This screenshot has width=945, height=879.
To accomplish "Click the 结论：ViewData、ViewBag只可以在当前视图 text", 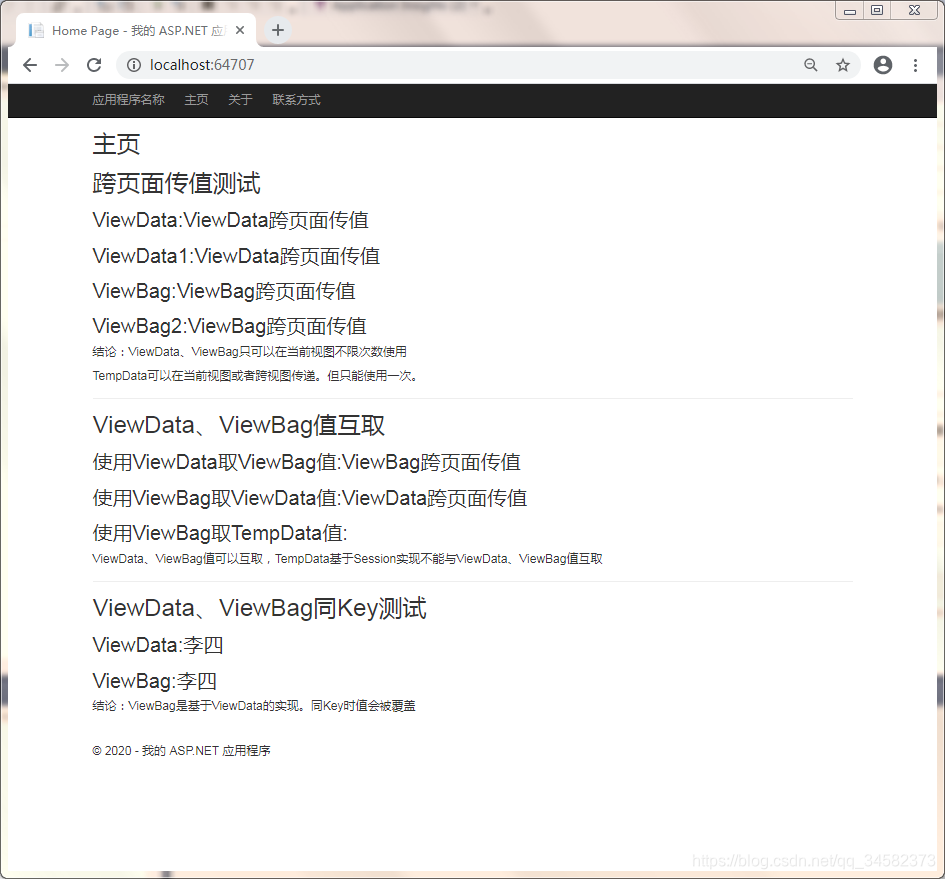I will click(250, 351).
